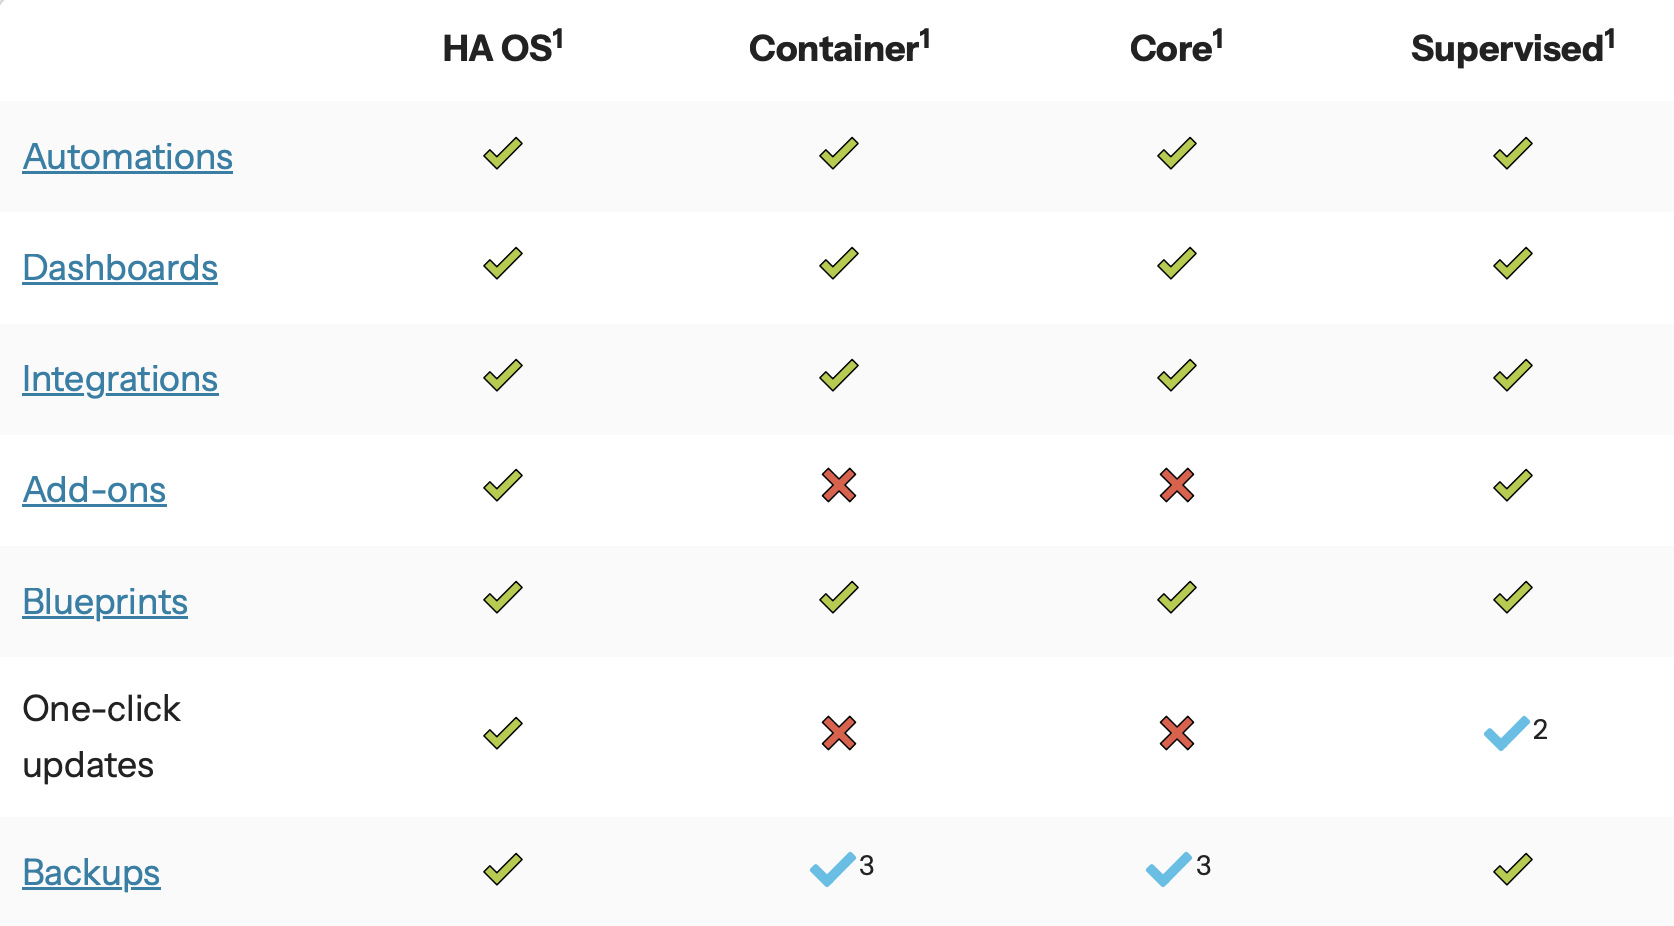This screenshot has width=1674, height=926.
Task: Open the Backups link
Action: 91,873
